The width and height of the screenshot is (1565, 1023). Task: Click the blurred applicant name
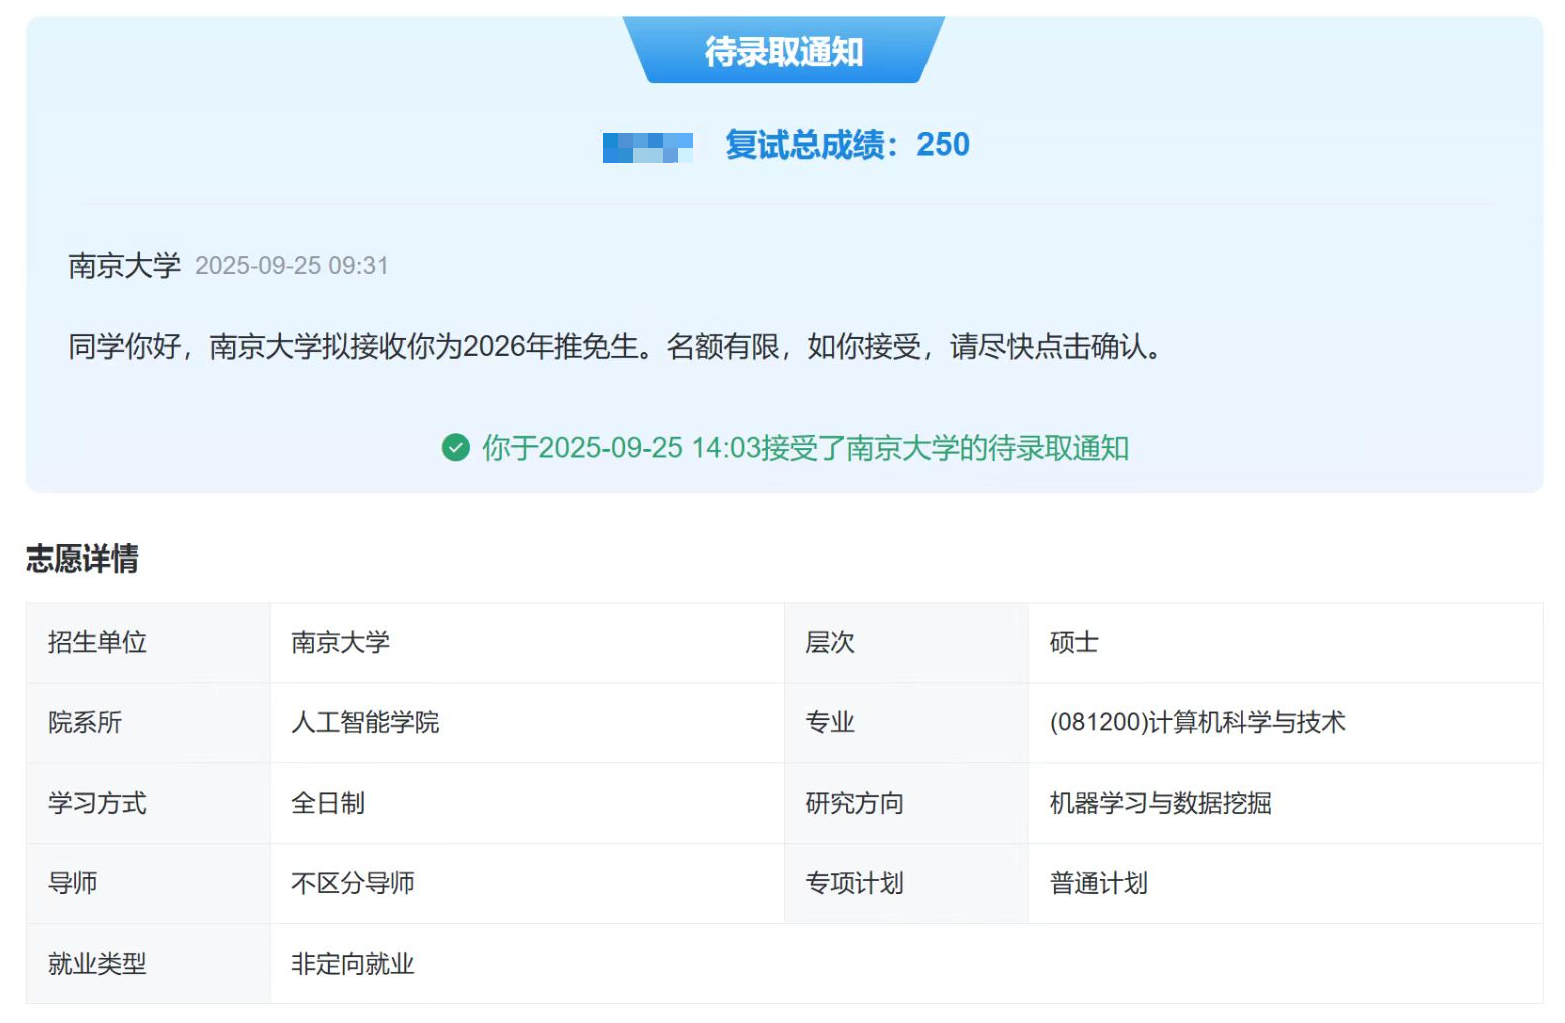click(647, 147)
